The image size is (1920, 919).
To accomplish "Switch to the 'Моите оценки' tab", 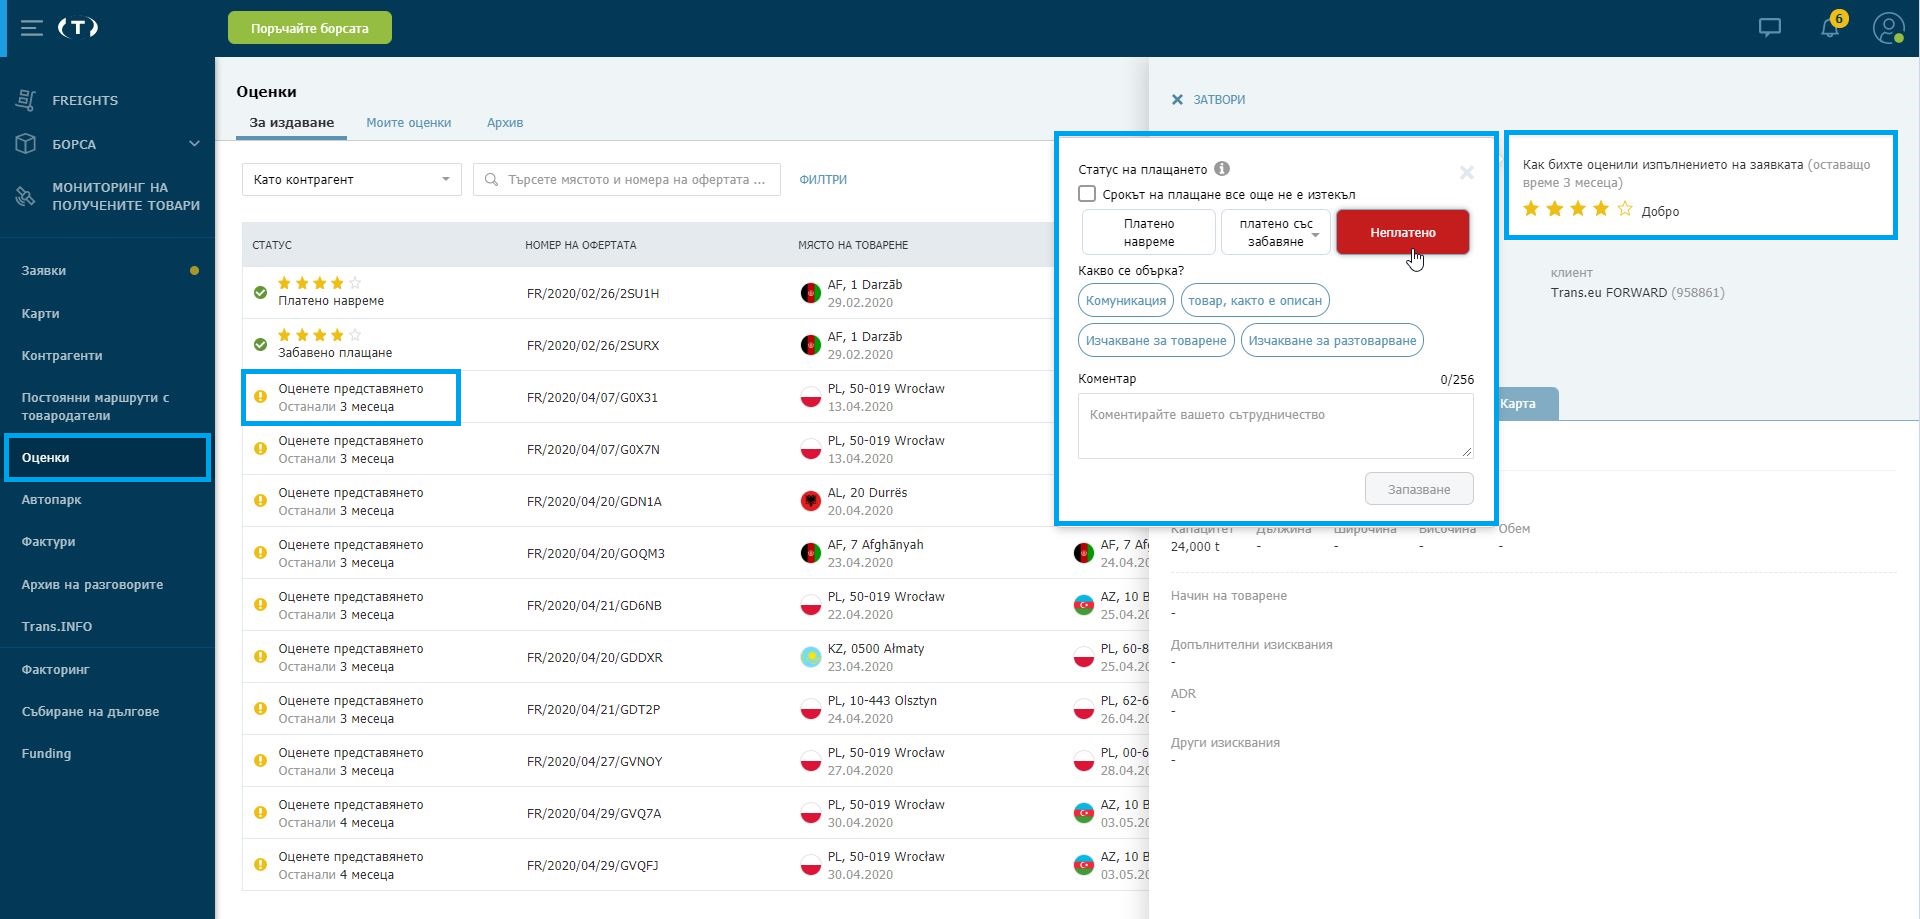I will 409,123.
